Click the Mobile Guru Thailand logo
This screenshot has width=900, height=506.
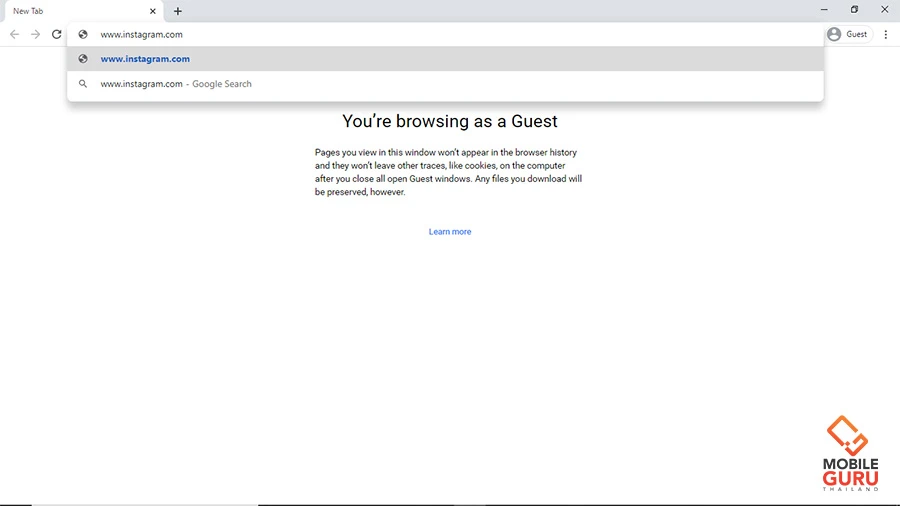849,454
